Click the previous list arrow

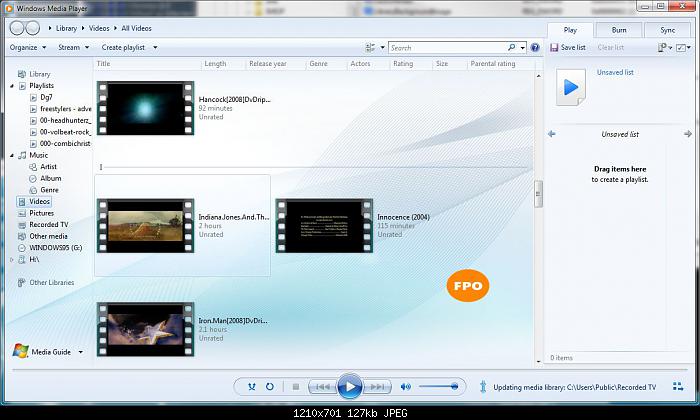coord(552,134)
